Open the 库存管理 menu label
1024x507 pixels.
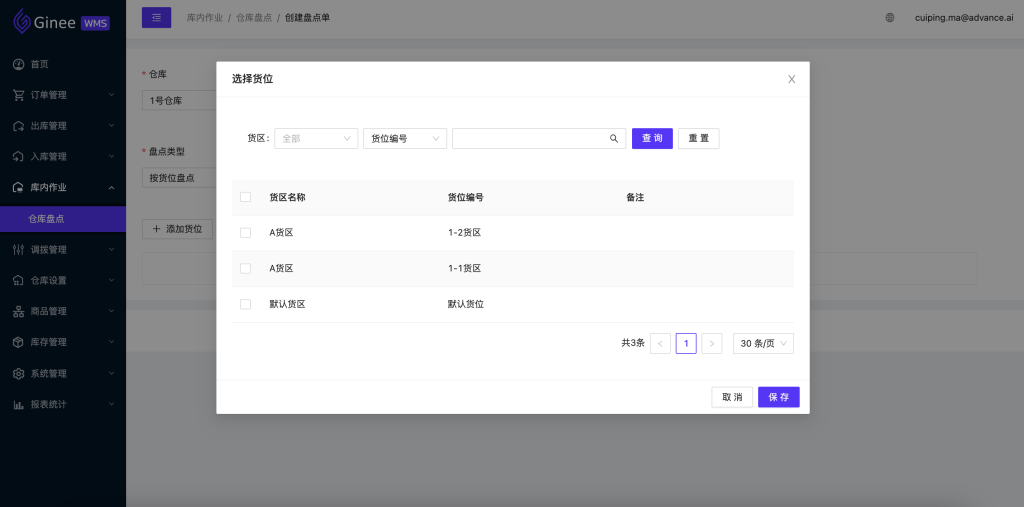point(48,342)
